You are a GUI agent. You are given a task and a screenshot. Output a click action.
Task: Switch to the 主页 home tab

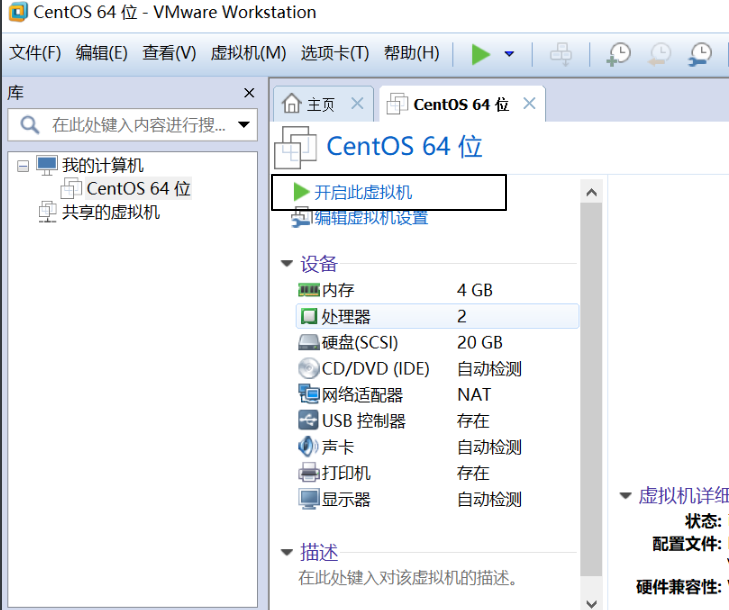[x=320, y=104]
